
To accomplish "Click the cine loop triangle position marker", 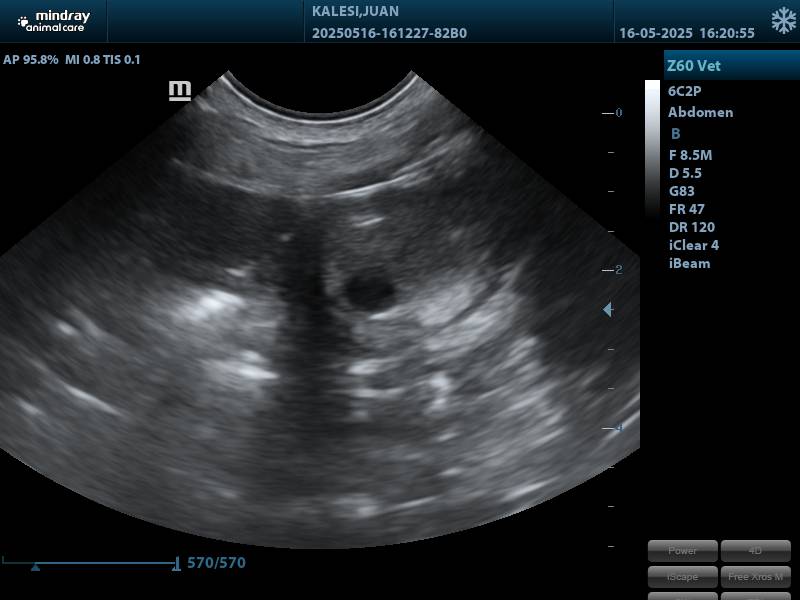I will 36,567.
